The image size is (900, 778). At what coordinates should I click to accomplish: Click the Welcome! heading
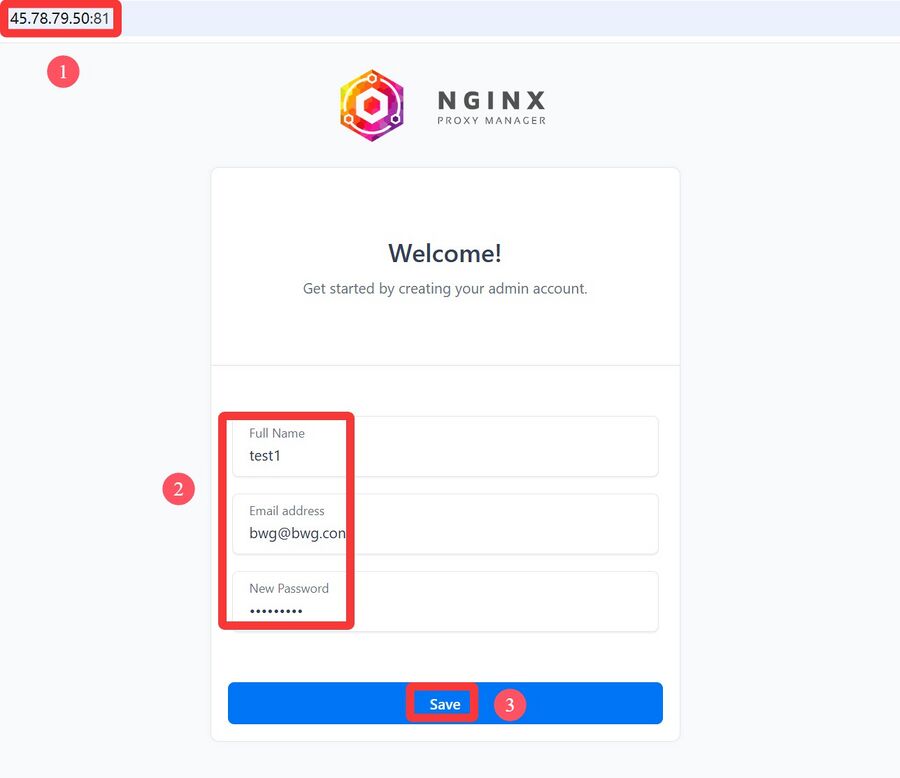pos(445,253)
